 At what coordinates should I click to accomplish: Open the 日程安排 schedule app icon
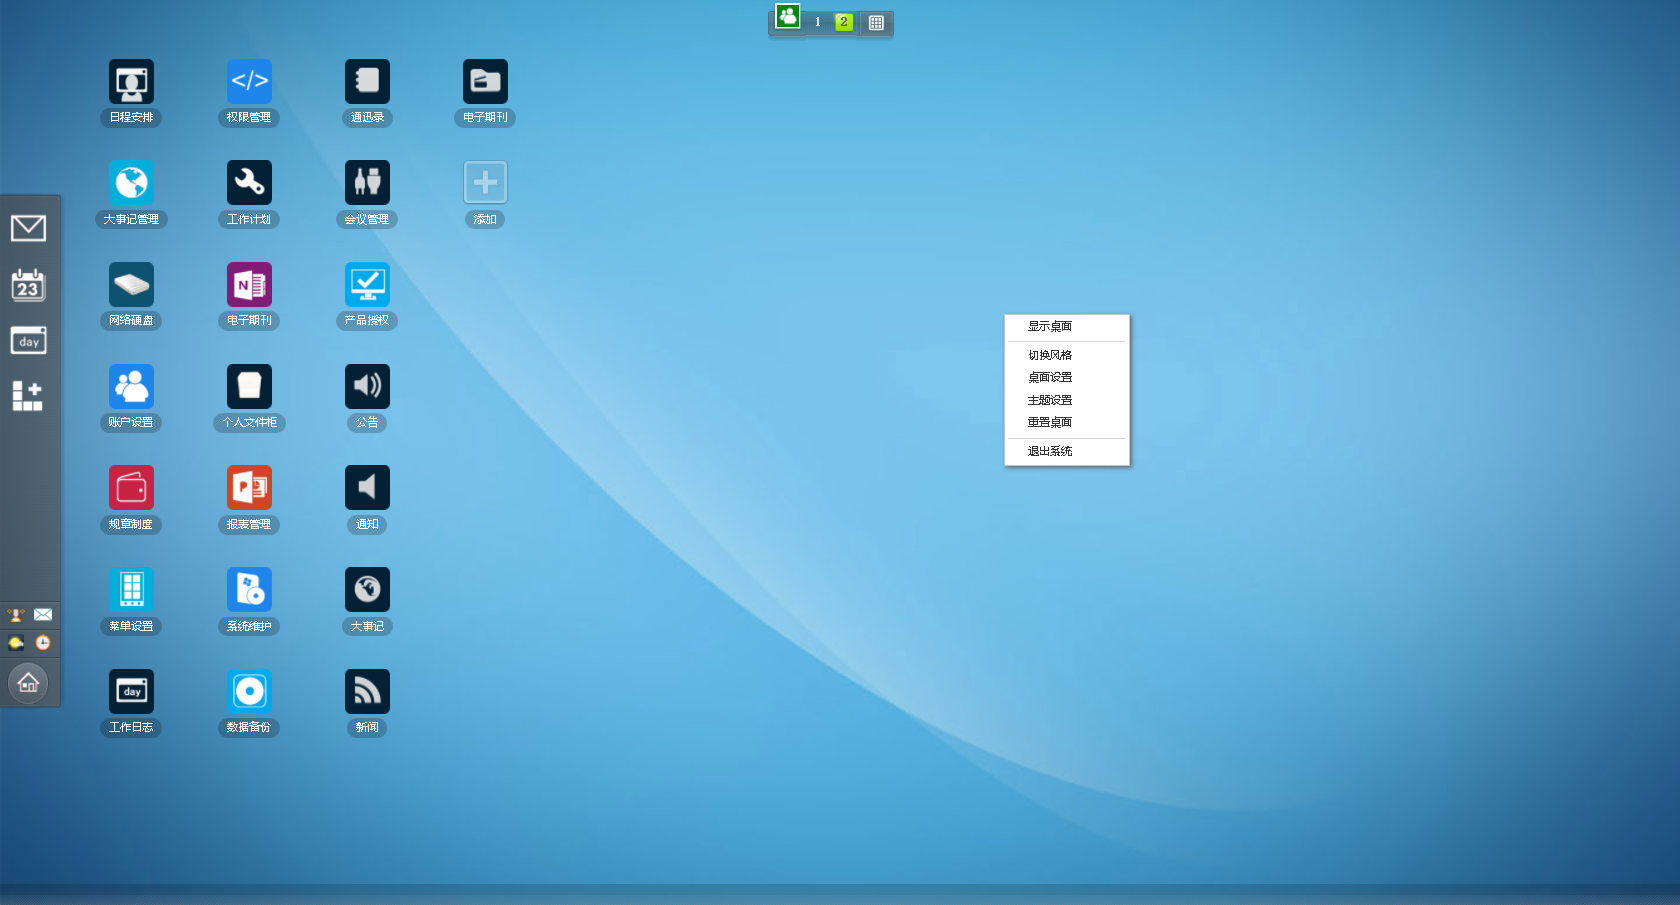coord(131,82)
